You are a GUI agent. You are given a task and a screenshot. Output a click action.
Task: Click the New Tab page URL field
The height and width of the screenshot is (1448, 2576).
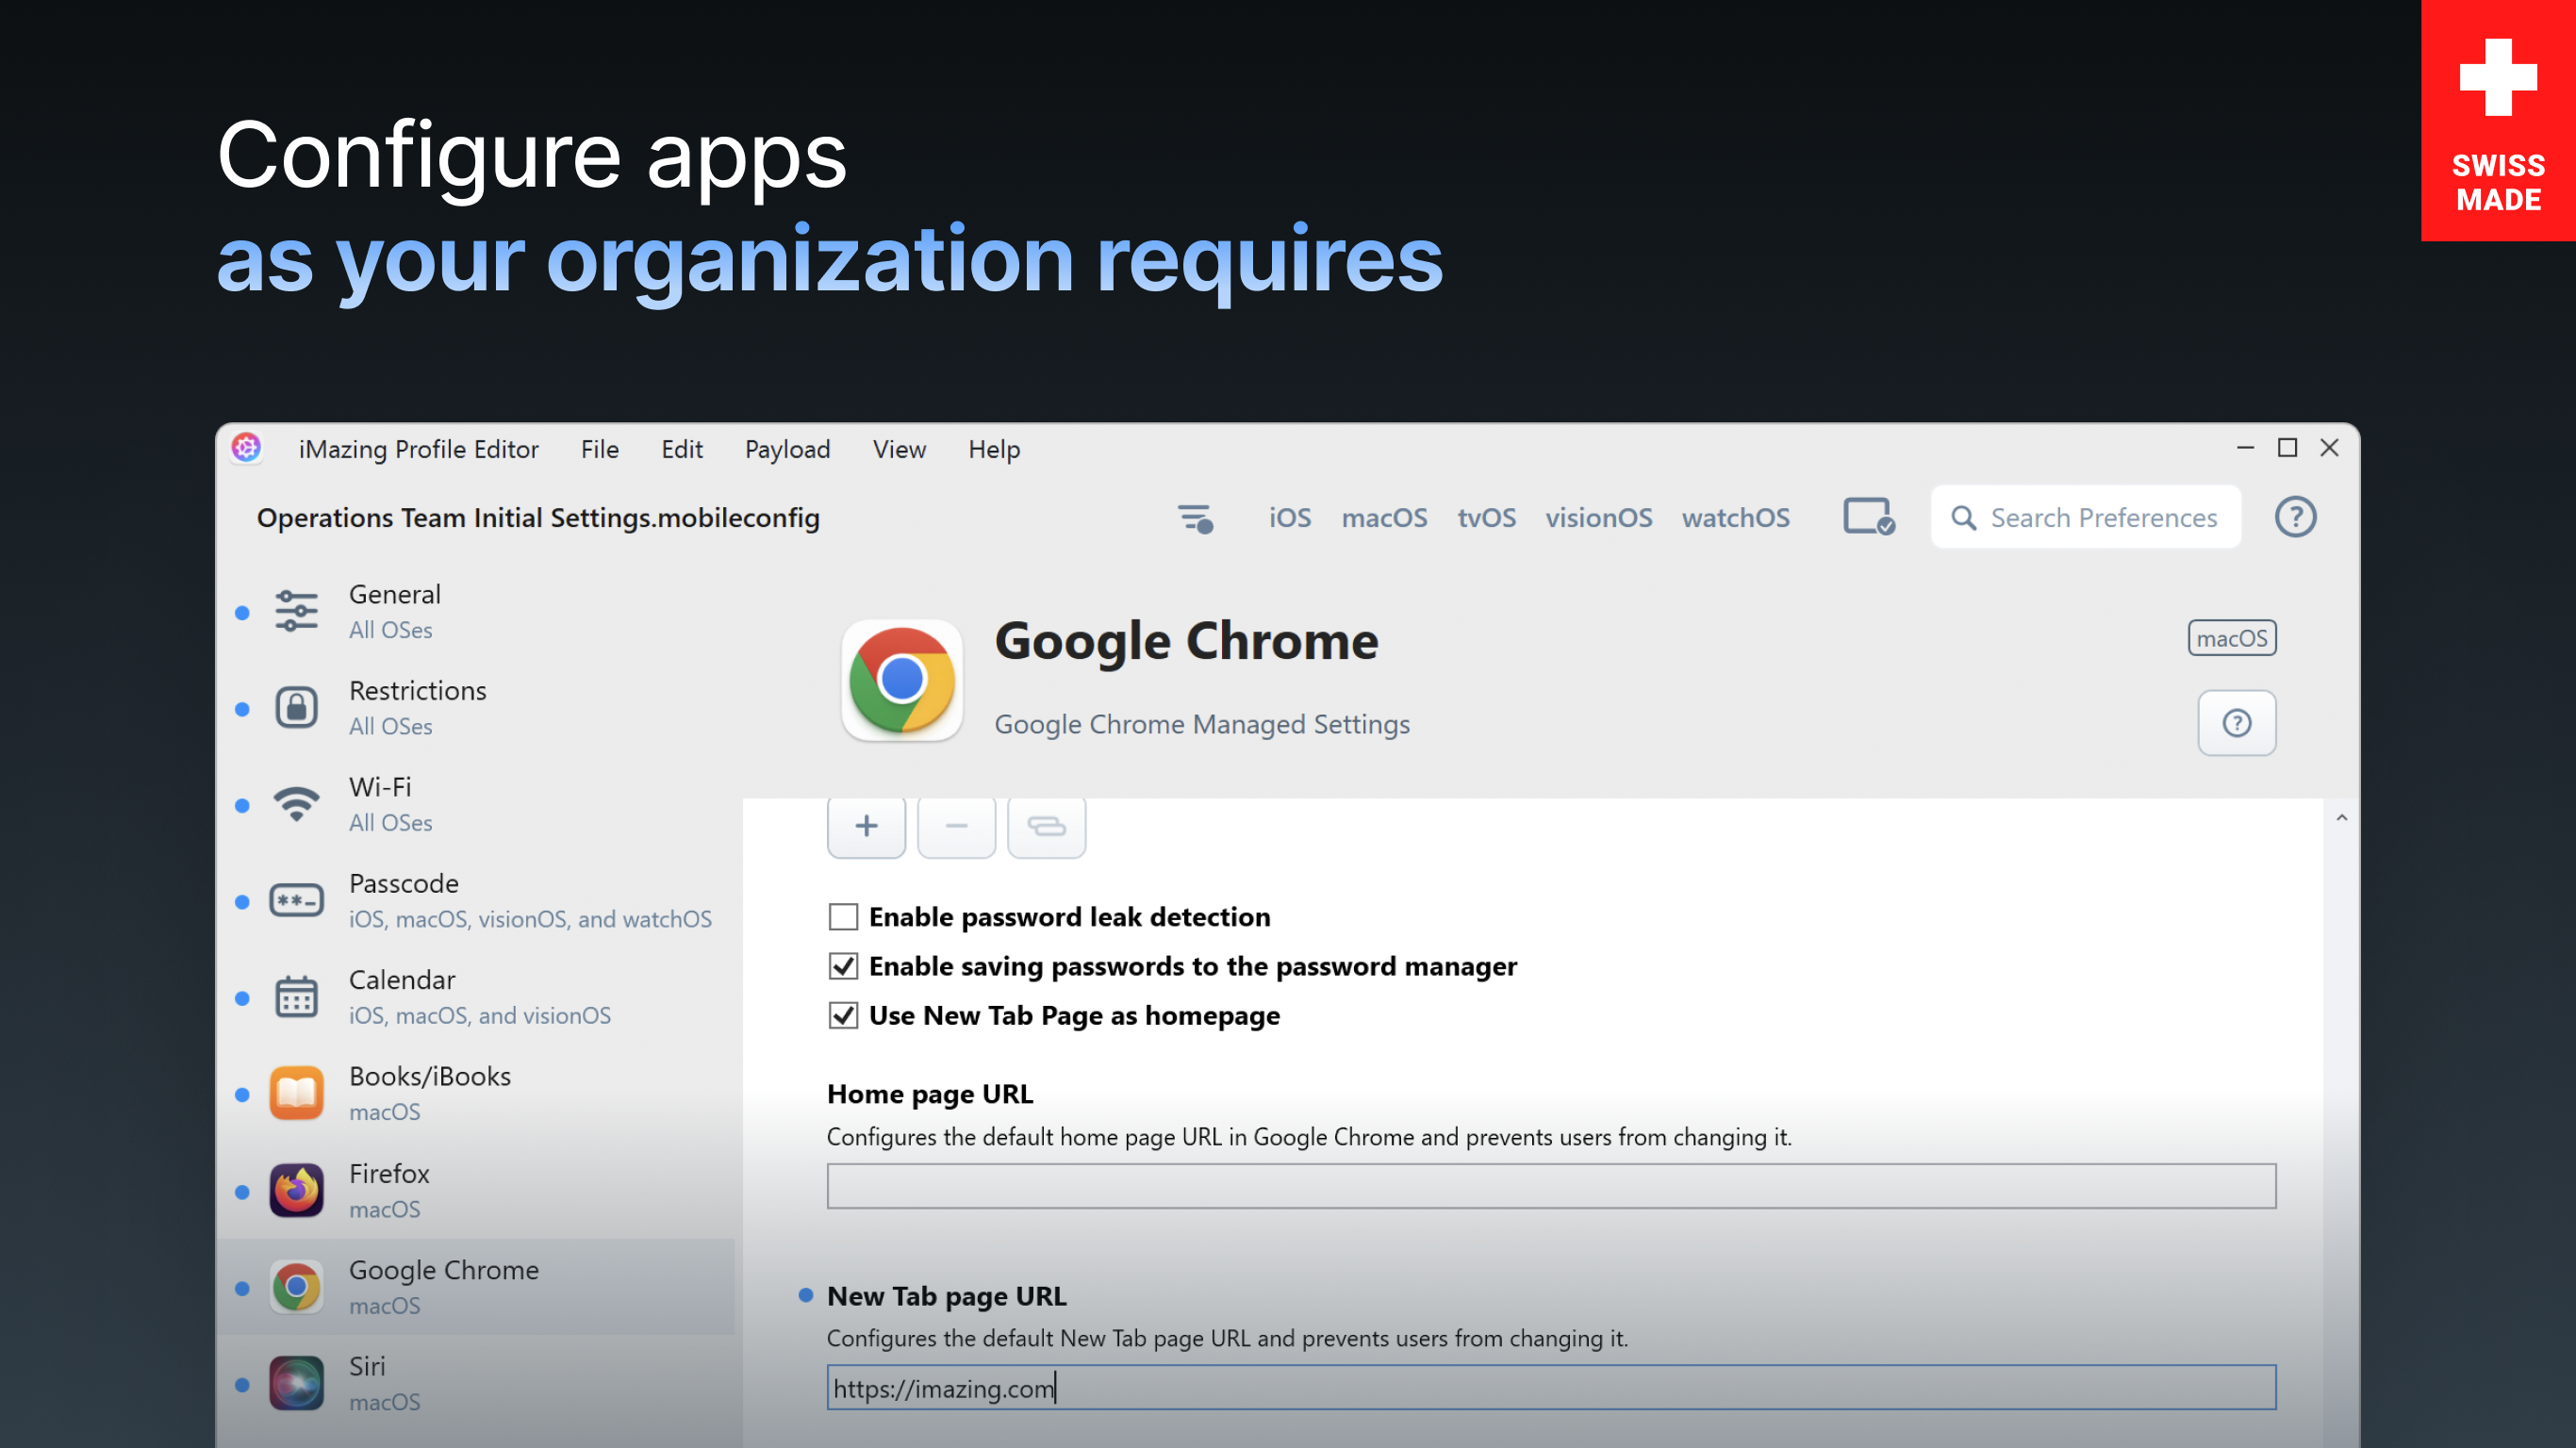(x=1551, y=1388)
